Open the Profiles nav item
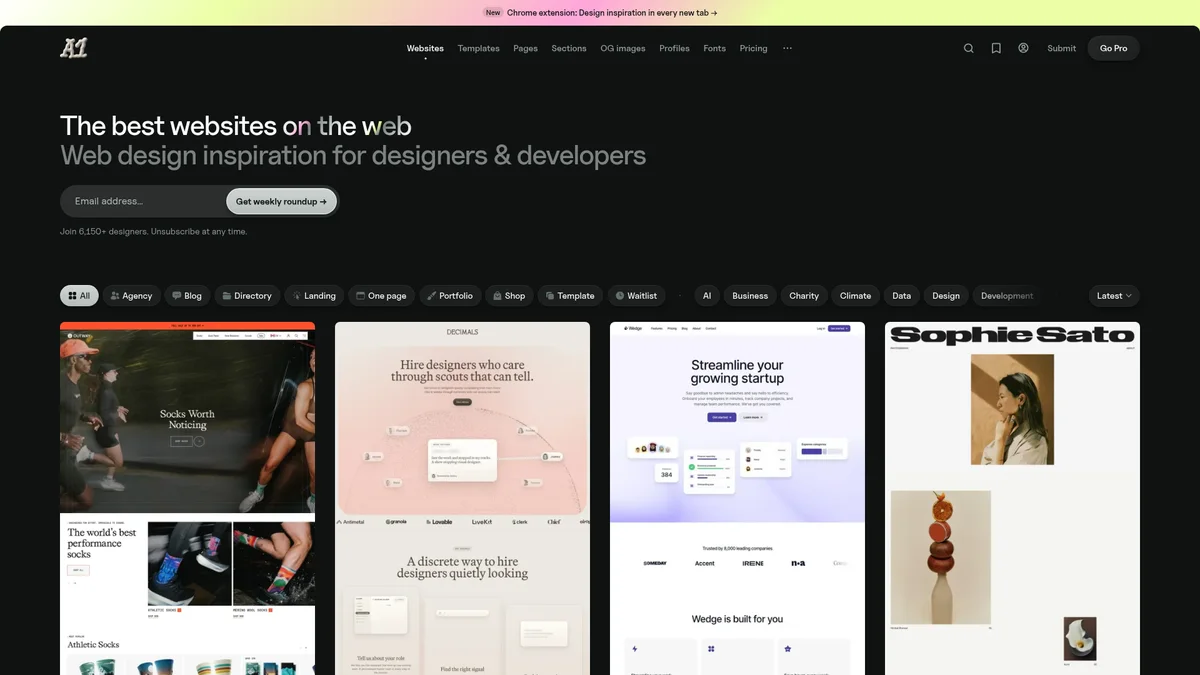This screenshot has height=675, width=1200. point(675,48)
